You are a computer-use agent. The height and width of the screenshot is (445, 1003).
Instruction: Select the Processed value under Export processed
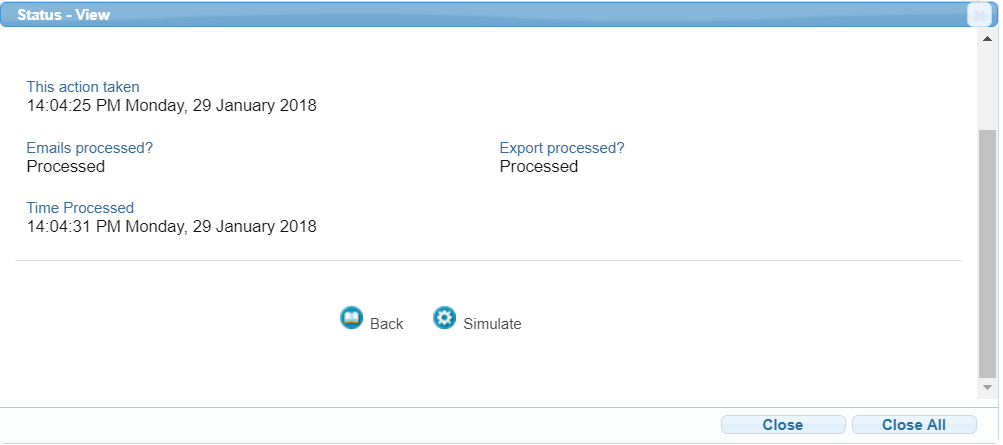point(539,166)
